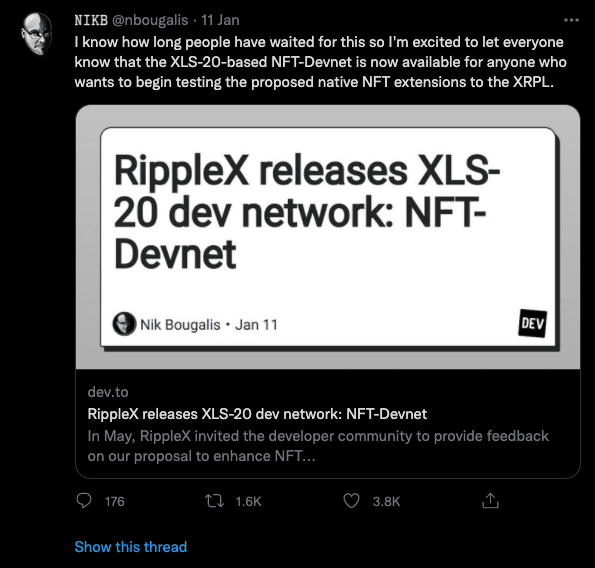Open the Show this thread link
595x568 pixels.
131,547
